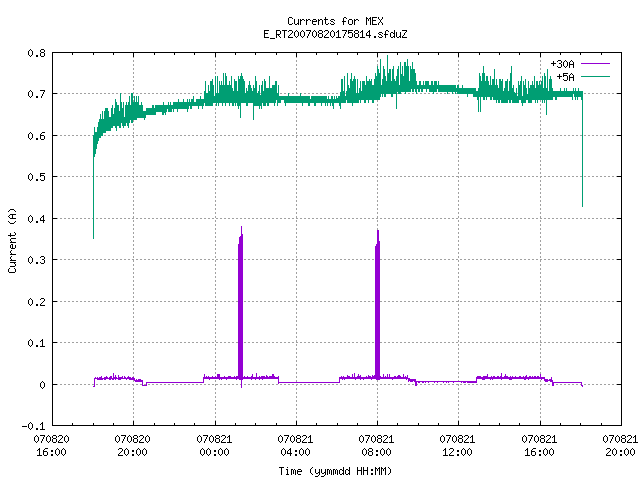The height and width of the screenshot is (480, 640).
Task: Click the 070821 08:00 time tick label
Action: click(x=376, y=445)
